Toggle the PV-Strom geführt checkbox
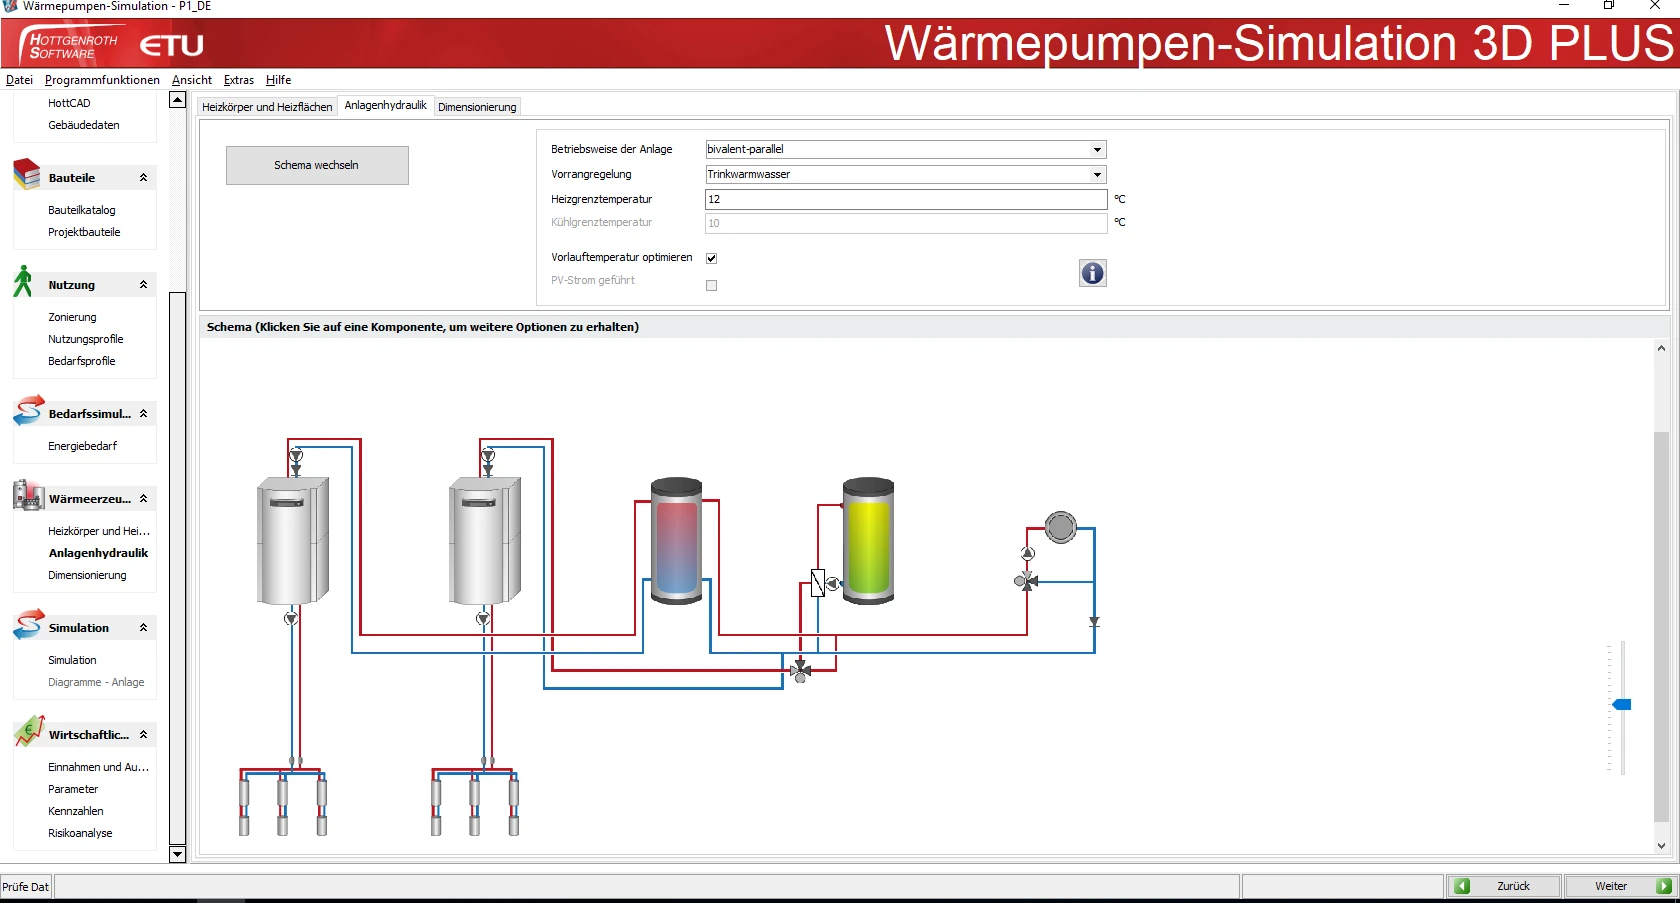This screenshot has width=1680, height=903. click(x=711, y=285)
